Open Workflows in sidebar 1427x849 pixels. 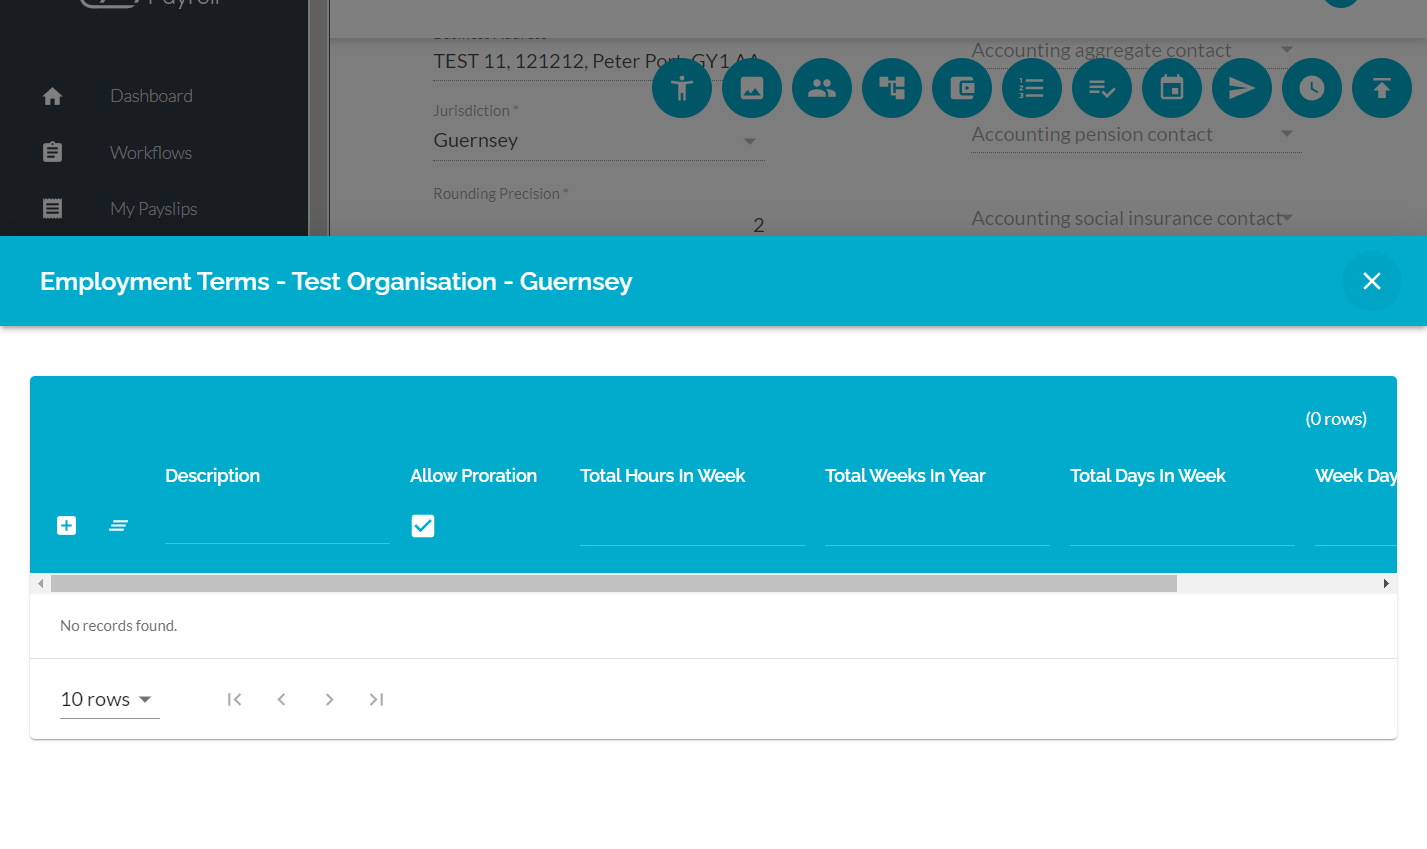click(x=151, y=153)
